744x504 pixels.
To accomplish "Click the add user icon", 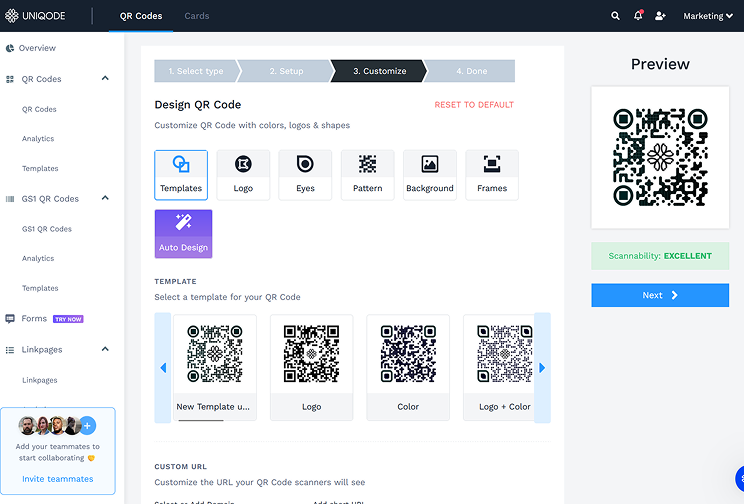I will click(660, 16).
